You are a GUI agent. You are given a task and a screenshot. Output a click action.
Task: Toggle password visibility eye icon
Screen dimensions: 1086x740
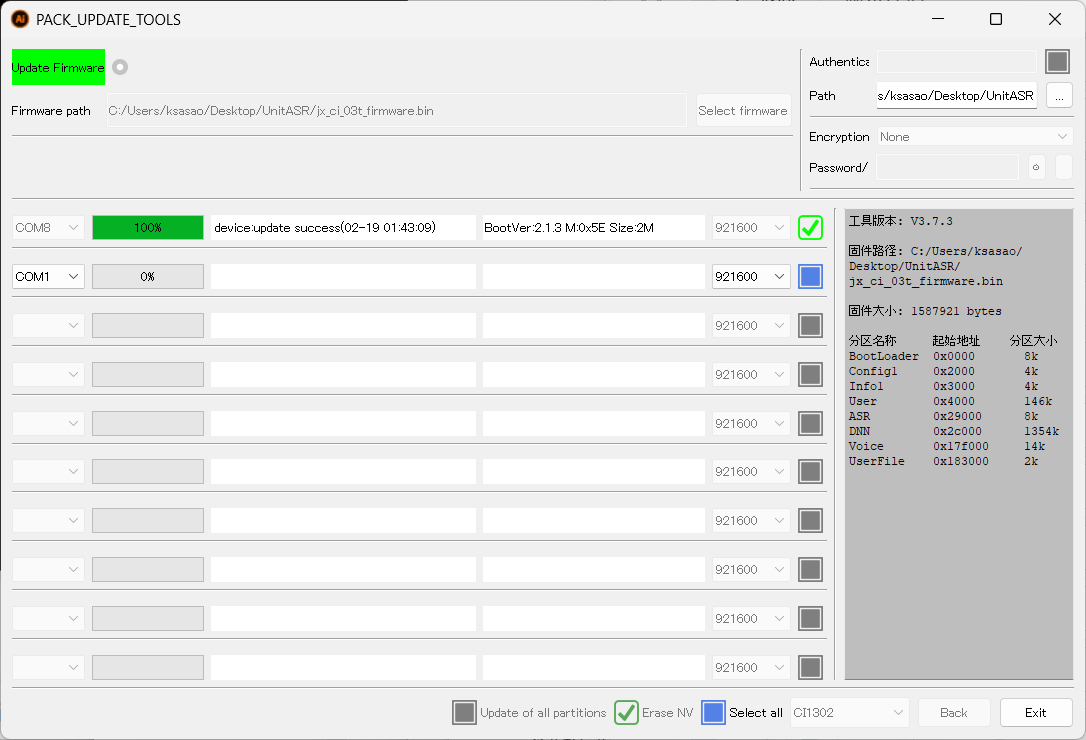tap(1036, 167)
